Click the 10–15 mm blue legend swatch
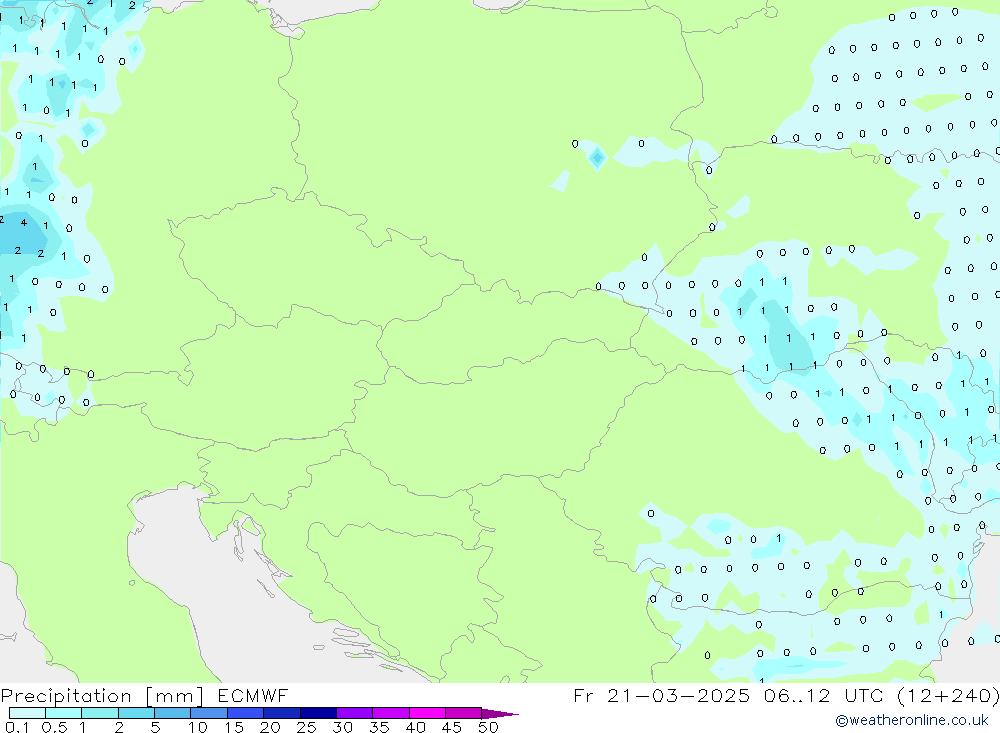 coord(209,713)
